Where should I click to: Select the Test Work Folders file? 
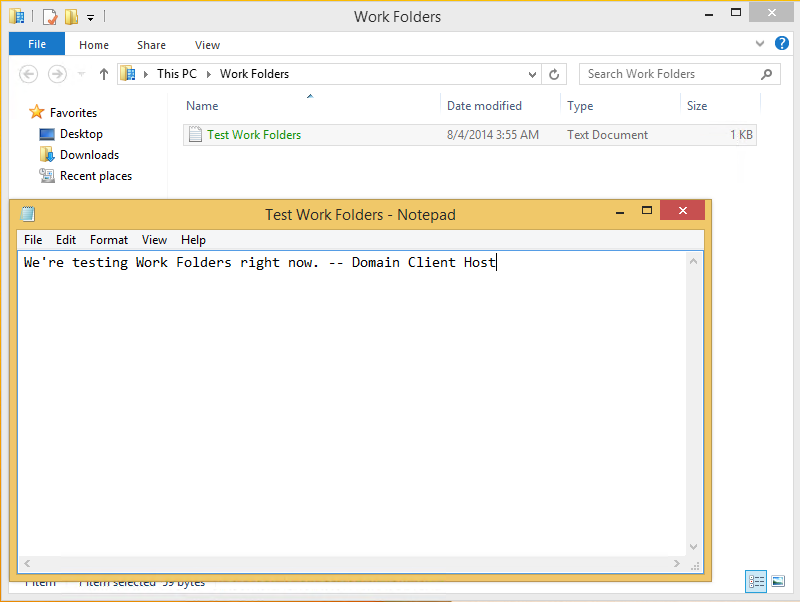click(x=469, y=135)
